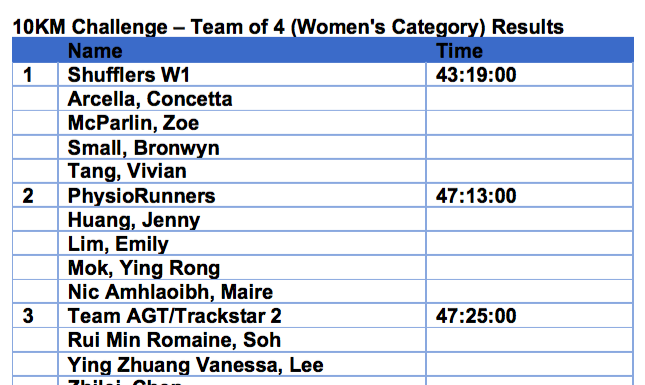The width and height of the screenshot is (645, 385).
Task: Click the 10KM Challenge results title
Action: [x=288, y=27]
